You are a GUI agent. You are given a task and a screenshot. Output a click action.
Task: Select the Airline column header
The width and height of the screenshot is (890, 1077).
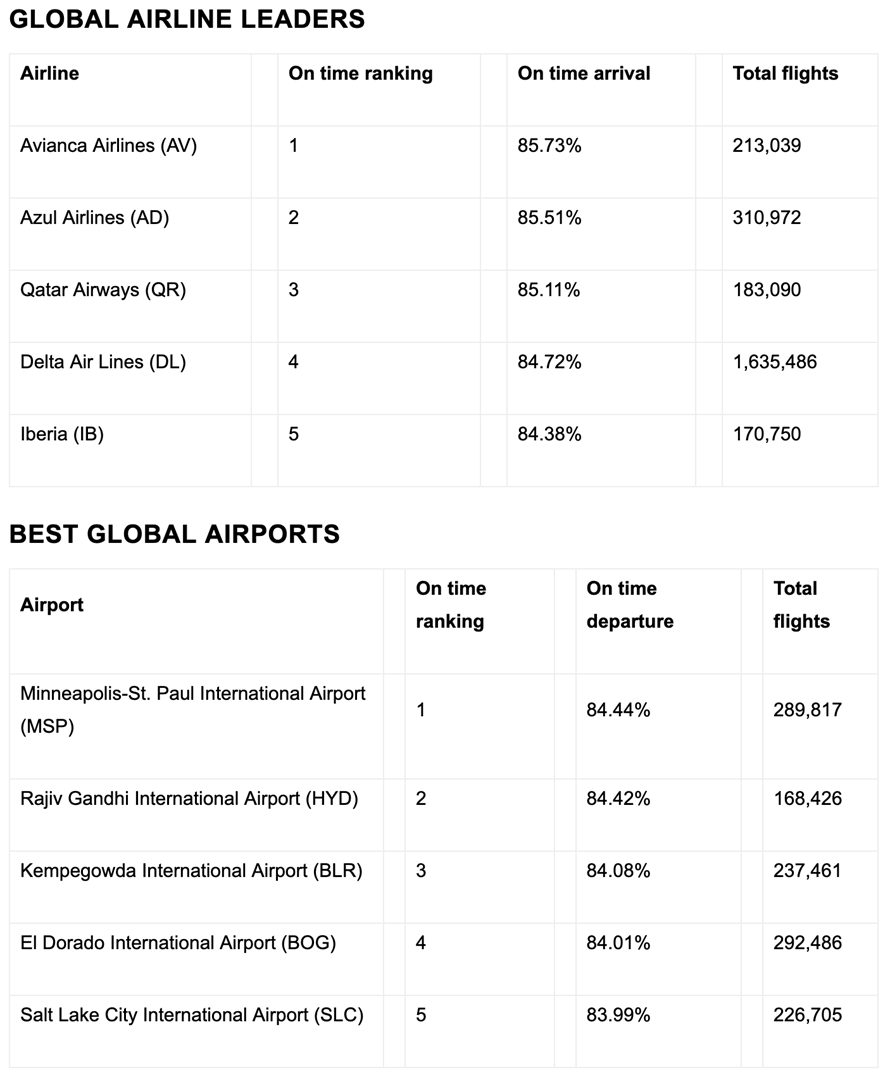coord(49,73)
